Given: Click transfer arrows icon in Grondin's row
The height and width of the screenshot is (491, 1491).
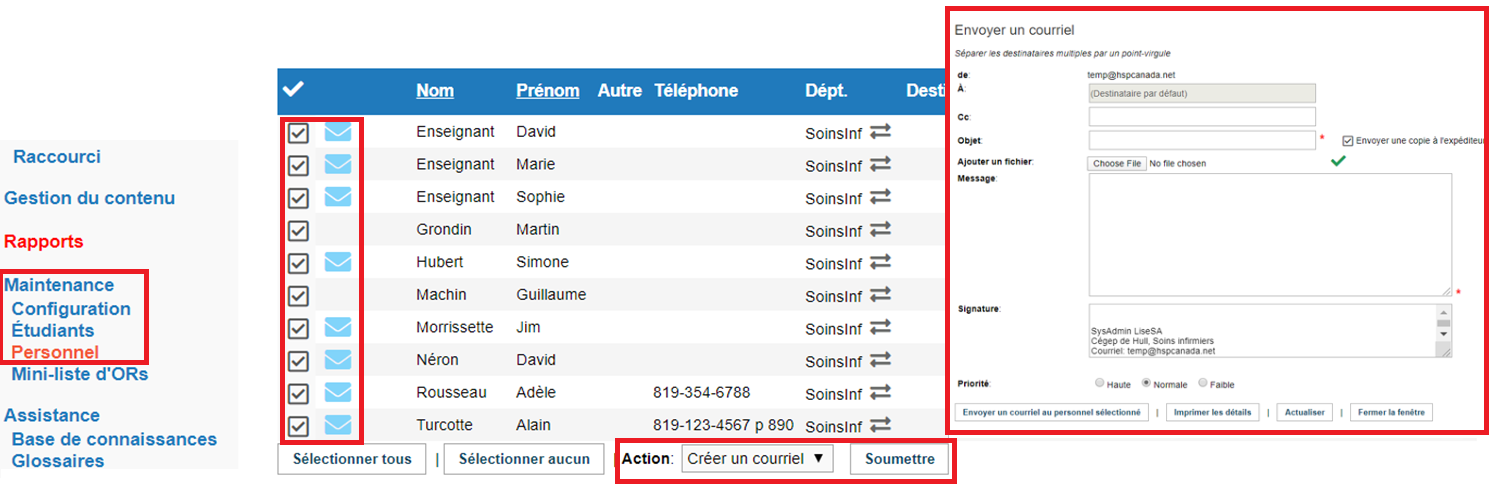Looking at the screenshot, I should [x=880, y=230].
